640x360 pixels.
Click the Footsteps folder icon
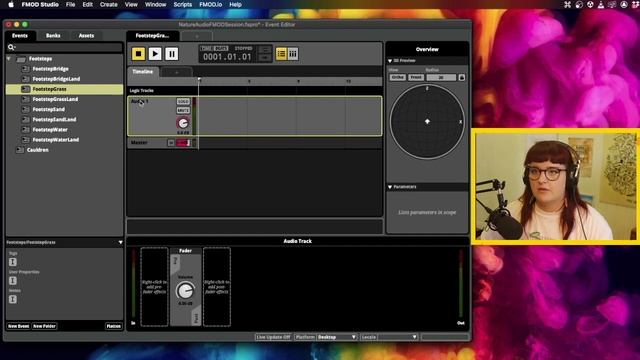click(21, 59)
